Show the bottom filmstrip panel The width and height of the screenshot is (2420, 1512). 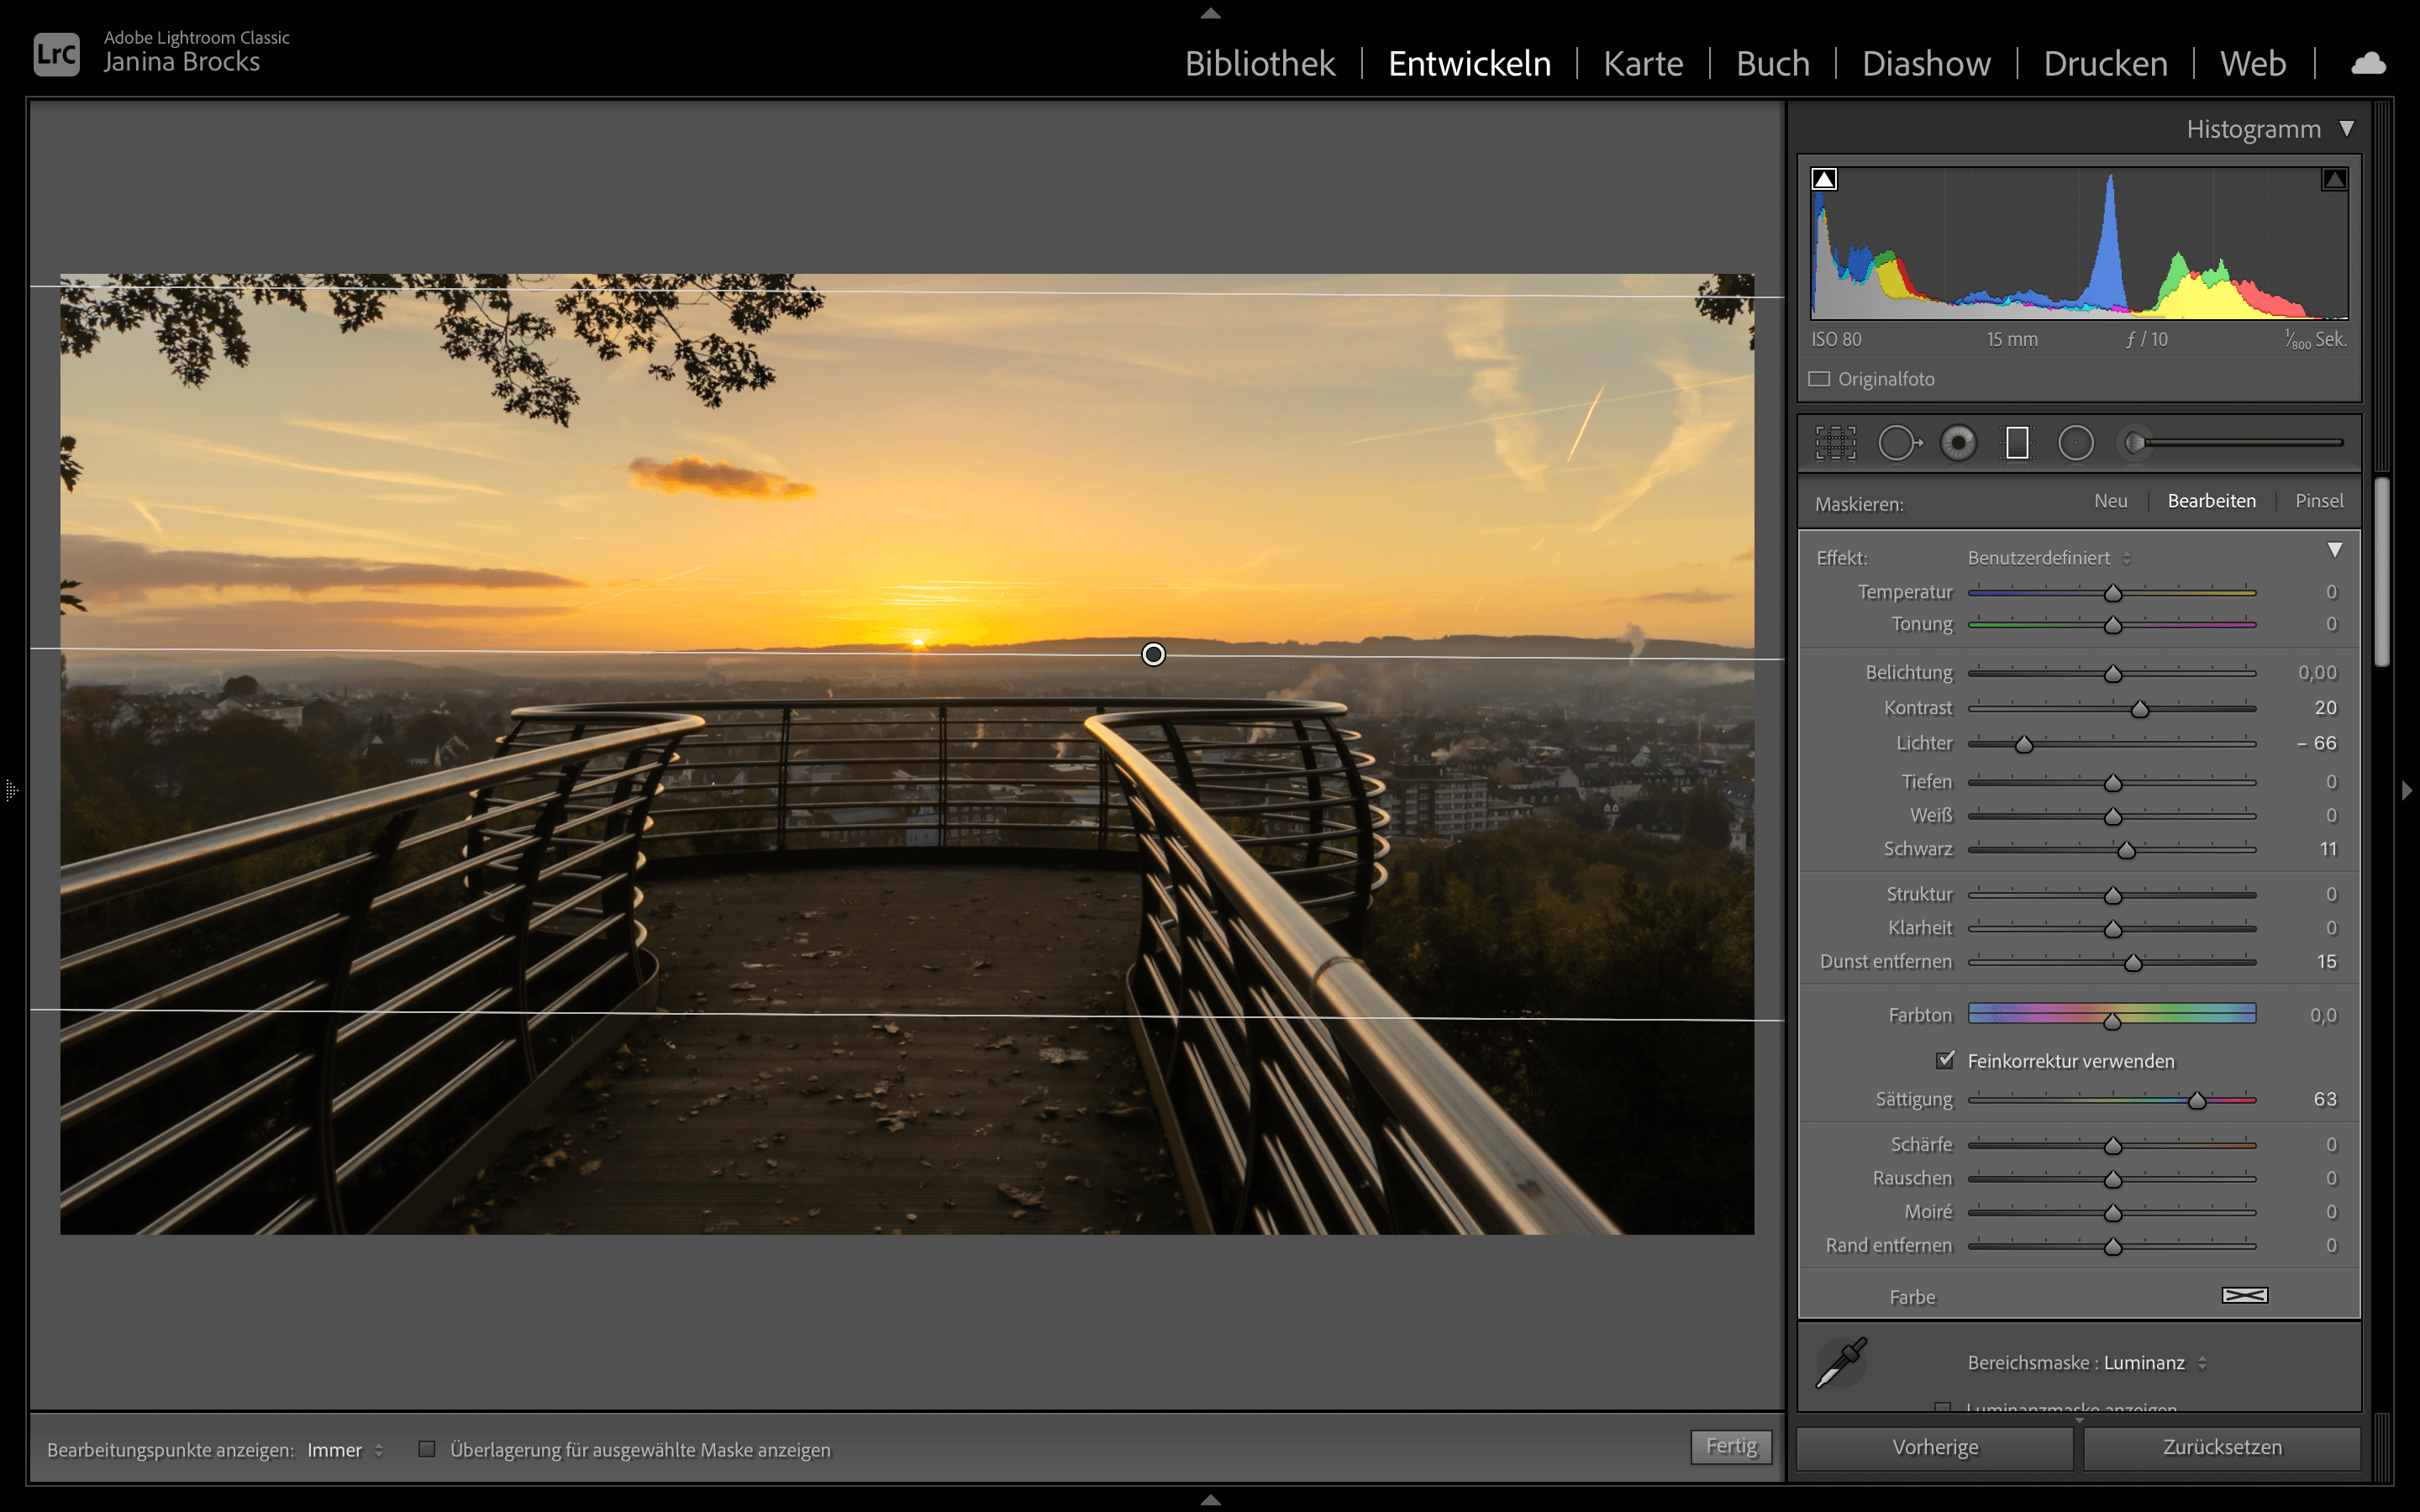[x=1210, y=1499]
